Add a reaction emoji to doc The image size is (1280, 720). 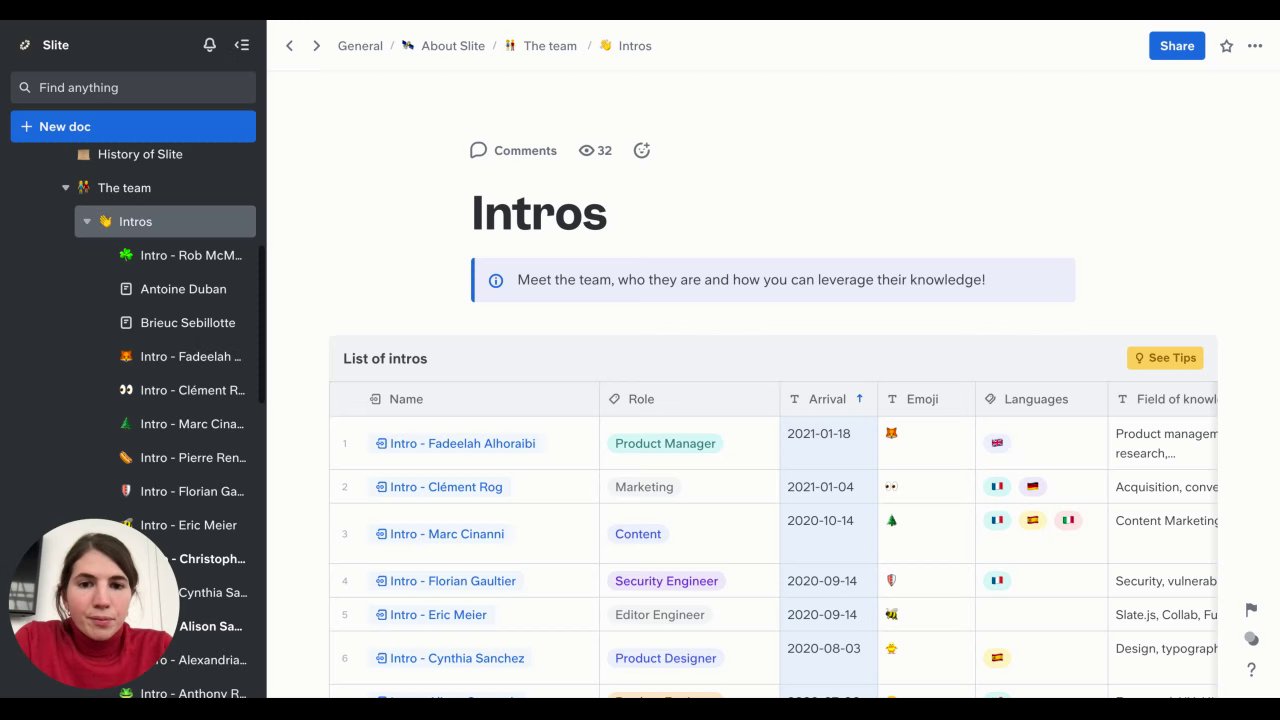pyautogui.click(x=642, y=150)
